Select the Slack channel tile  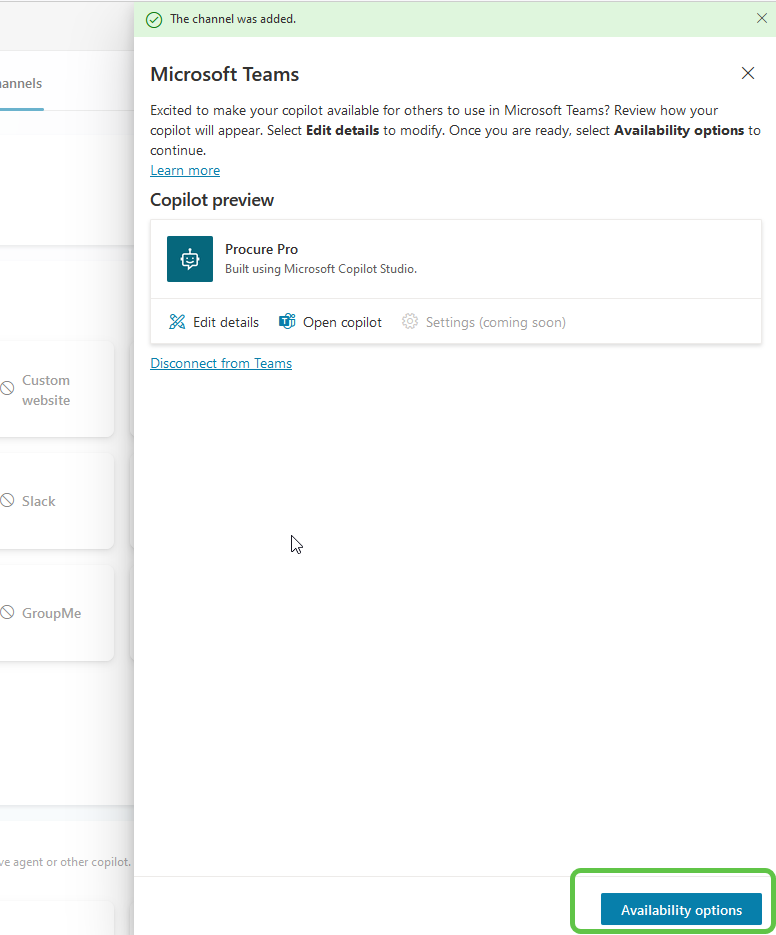click(x=55, y=501)
